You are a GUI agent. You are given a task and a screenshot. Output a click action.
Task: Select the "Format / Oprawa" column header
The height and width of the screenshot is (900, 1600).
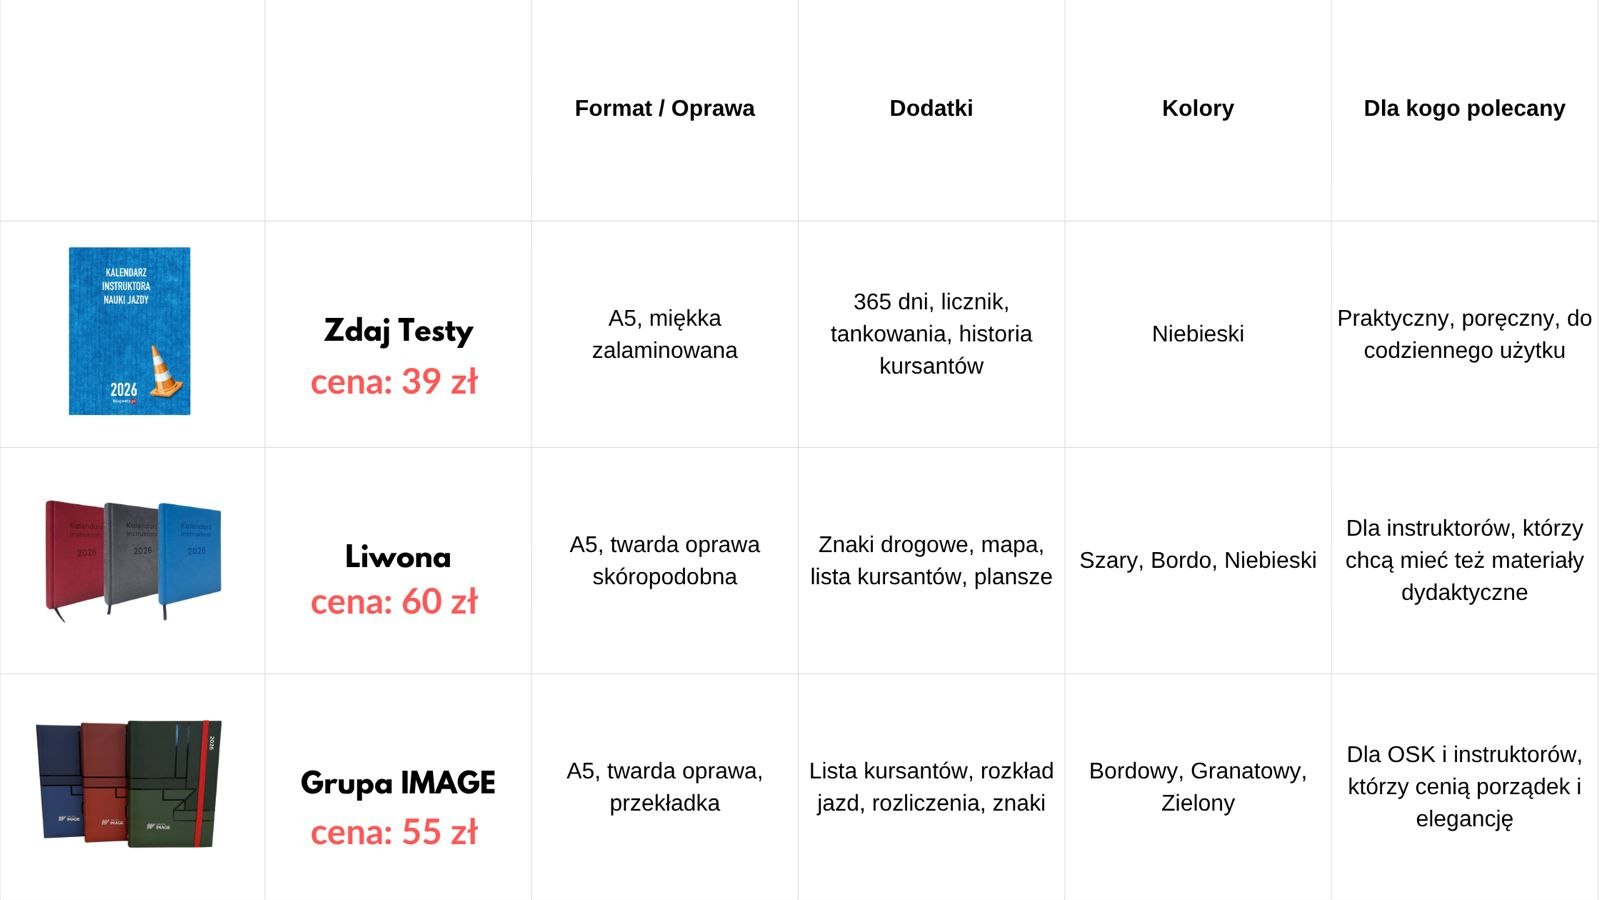pos(664,108)
